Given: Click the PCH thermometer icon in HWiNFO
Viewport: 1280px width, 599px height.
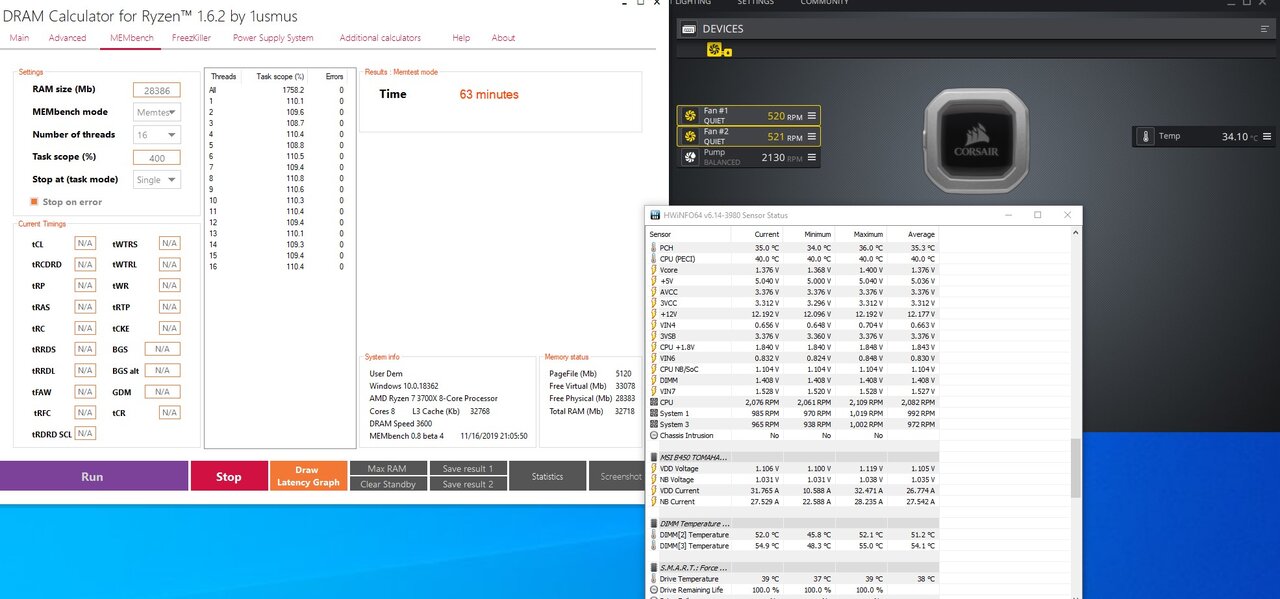Looking at the screenshot, I should pos(654,247).
